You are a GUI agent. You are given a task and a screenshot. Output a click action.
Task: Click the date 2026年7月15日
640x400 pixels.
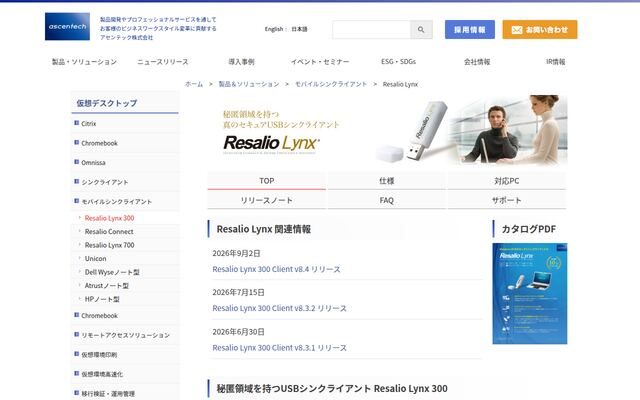coord(238,292)
